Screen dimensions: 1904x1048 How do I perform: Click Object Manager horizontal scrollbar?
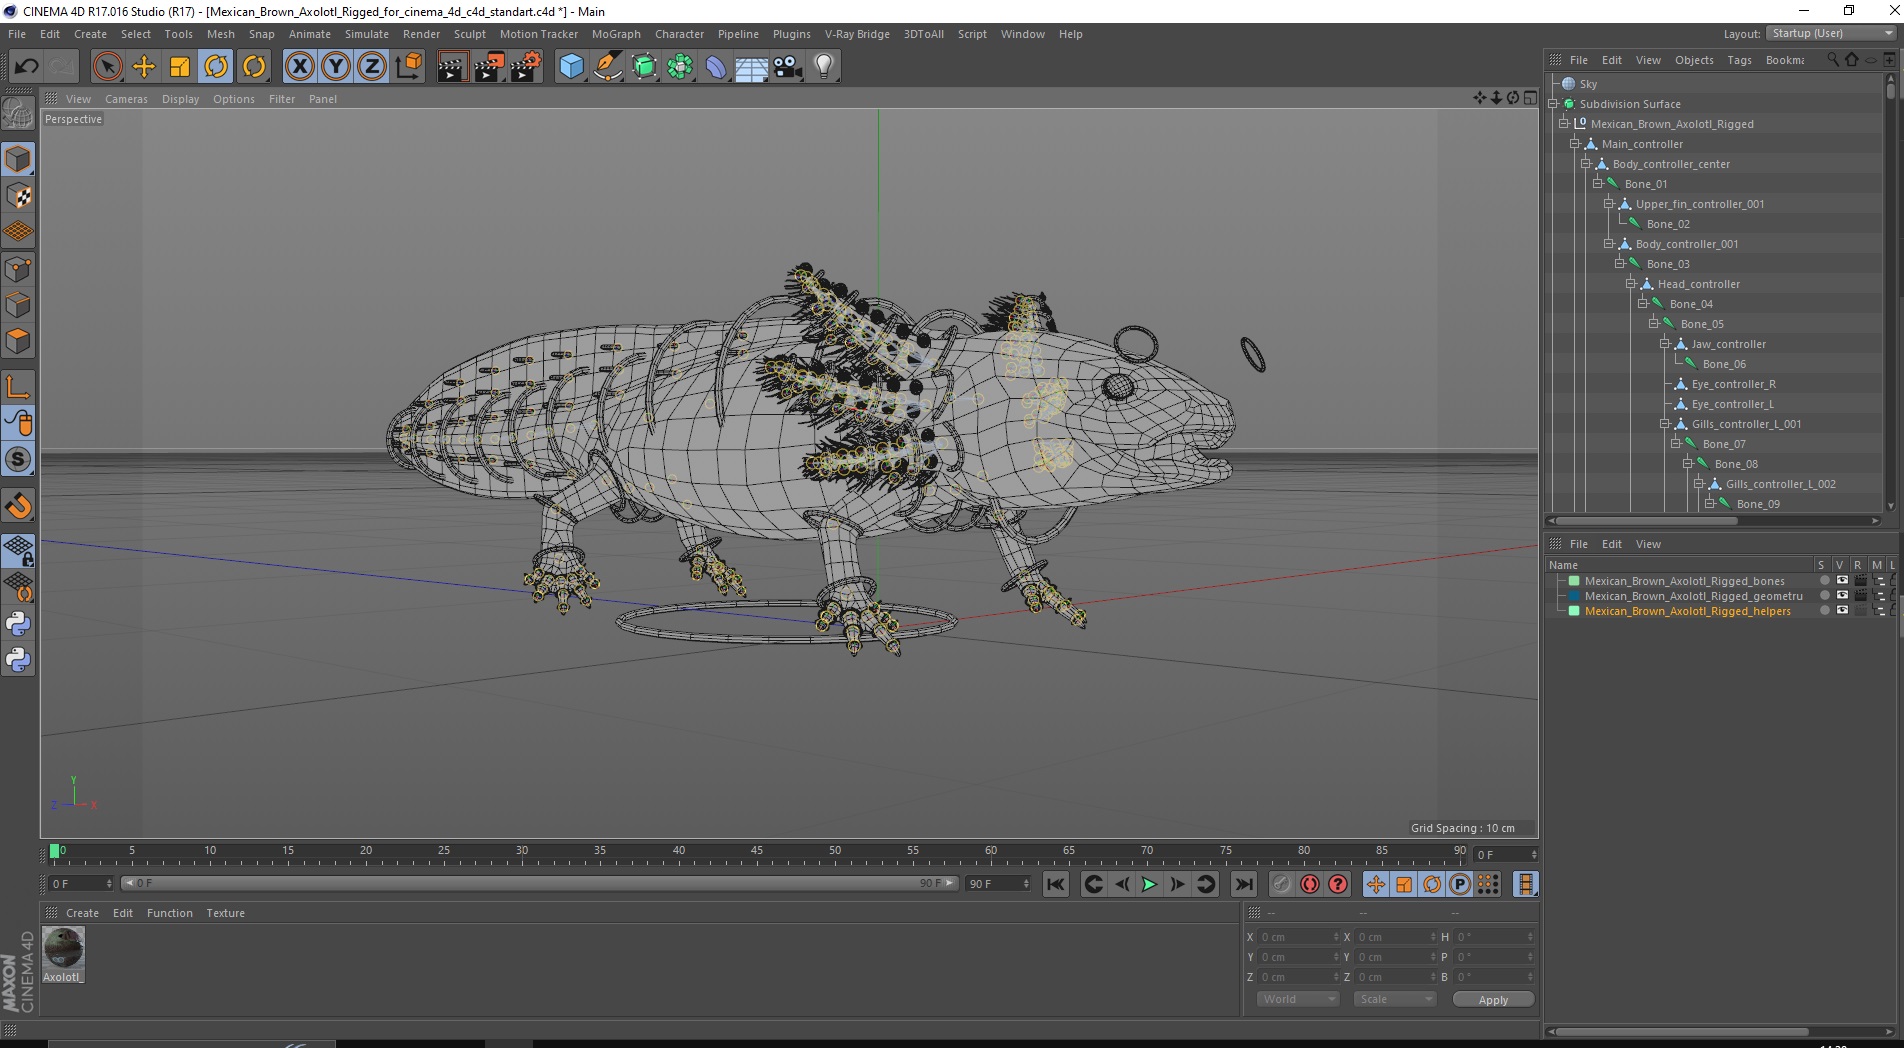(1647, 520)
